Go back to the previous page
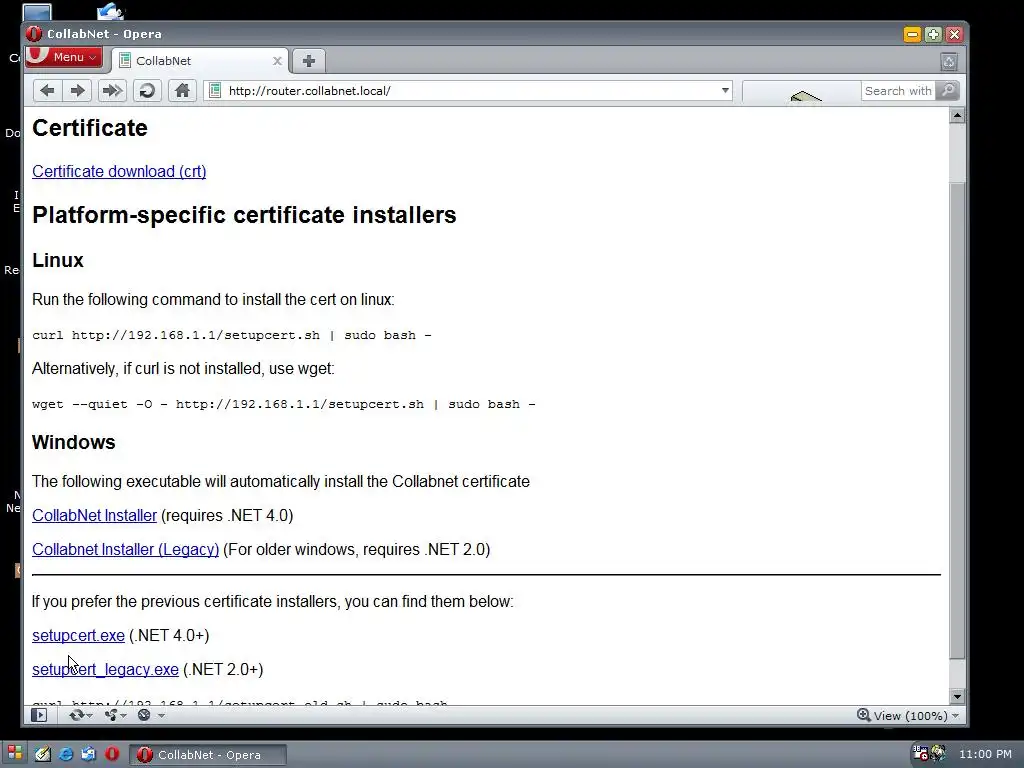This screenshot has height=768, width=1024. tap(48, 91)
